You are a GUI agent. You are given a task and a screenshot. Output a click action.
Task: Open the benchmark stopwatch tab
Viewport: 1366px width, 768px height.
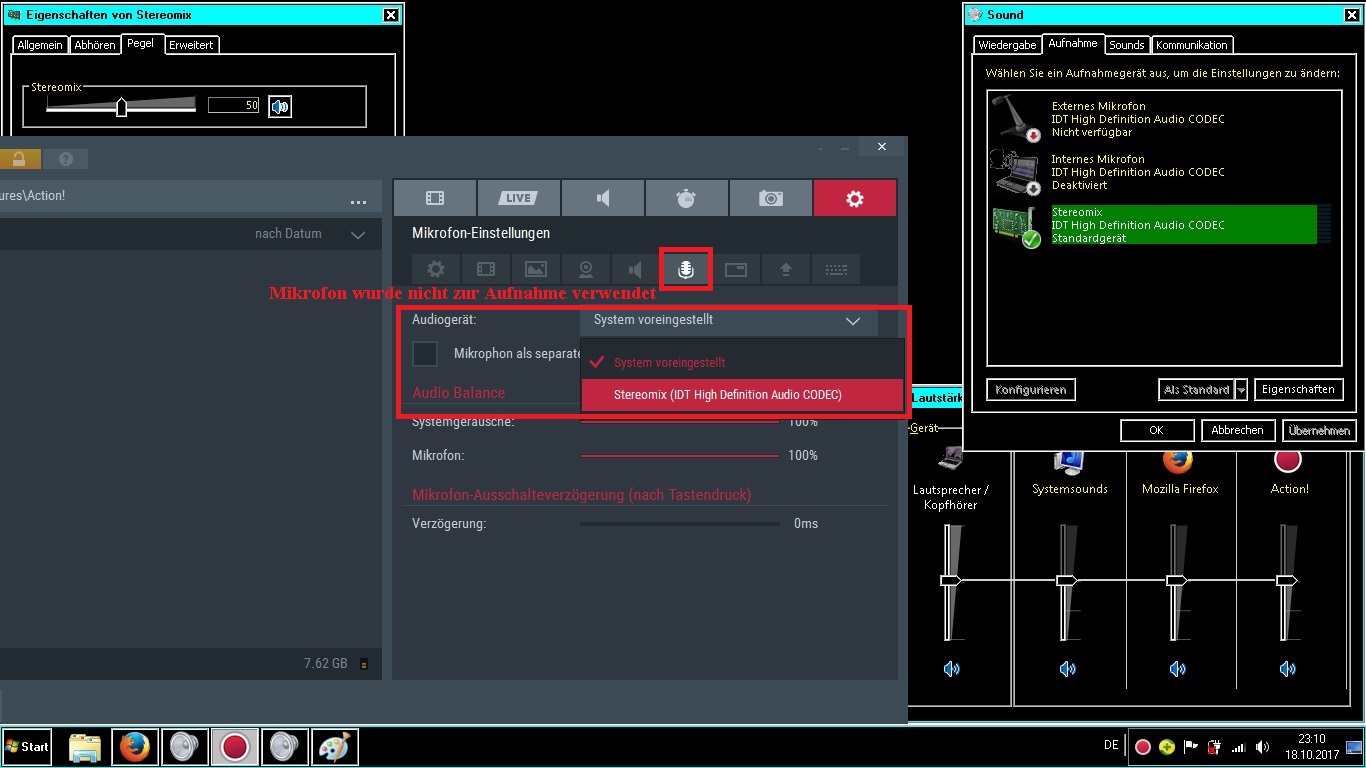(x=686, y=198)
